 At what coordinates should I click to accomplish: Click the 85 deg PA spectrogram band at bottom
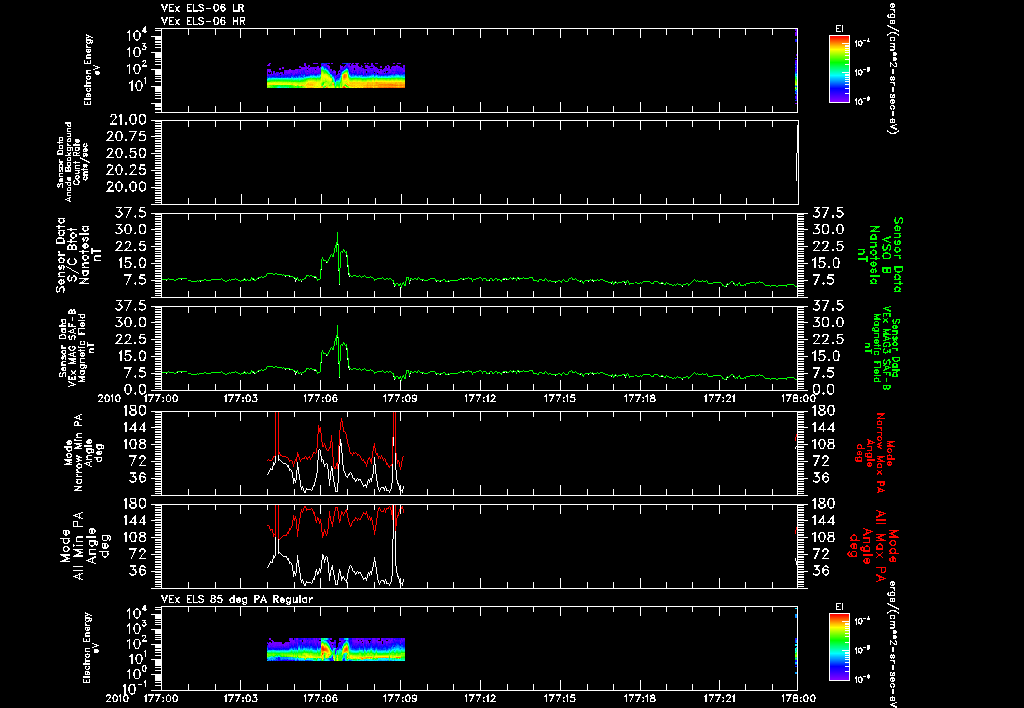coord(336,649)
